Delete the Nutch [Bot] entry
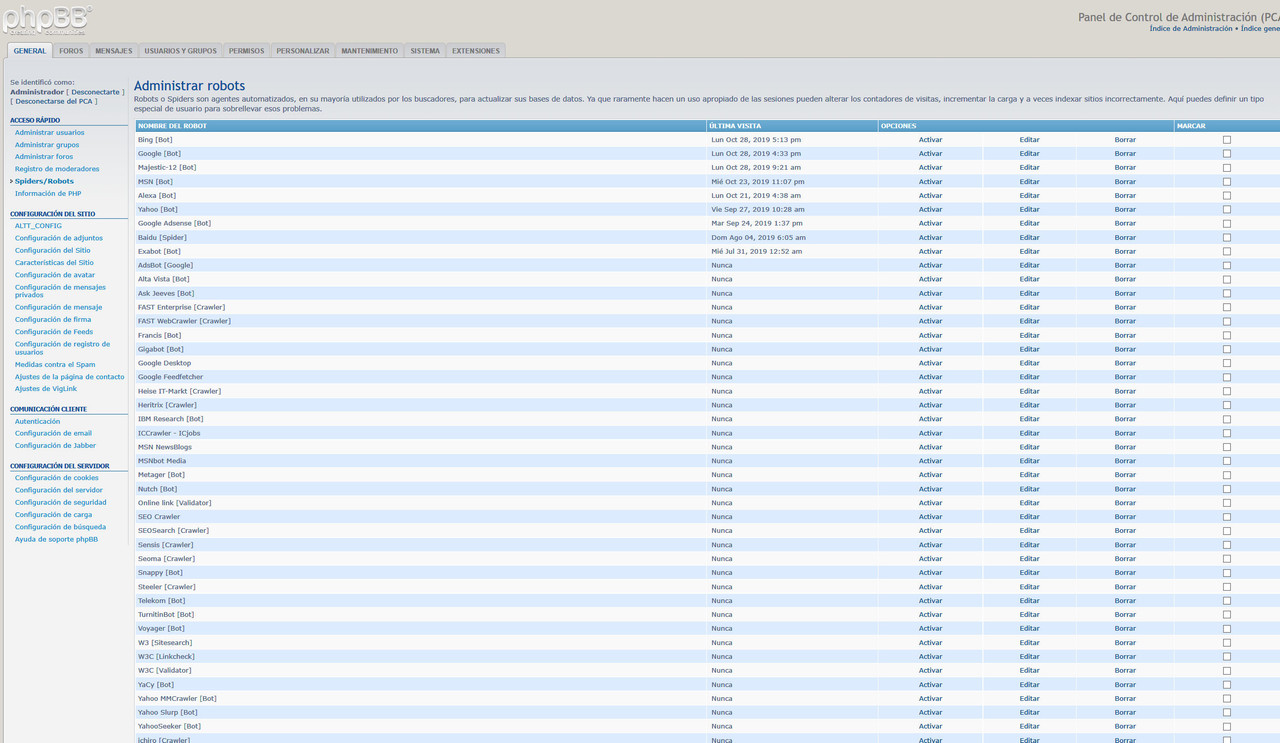This screenshot has width=1280, height=743. pyautogui.click(x=1125, y=489)
